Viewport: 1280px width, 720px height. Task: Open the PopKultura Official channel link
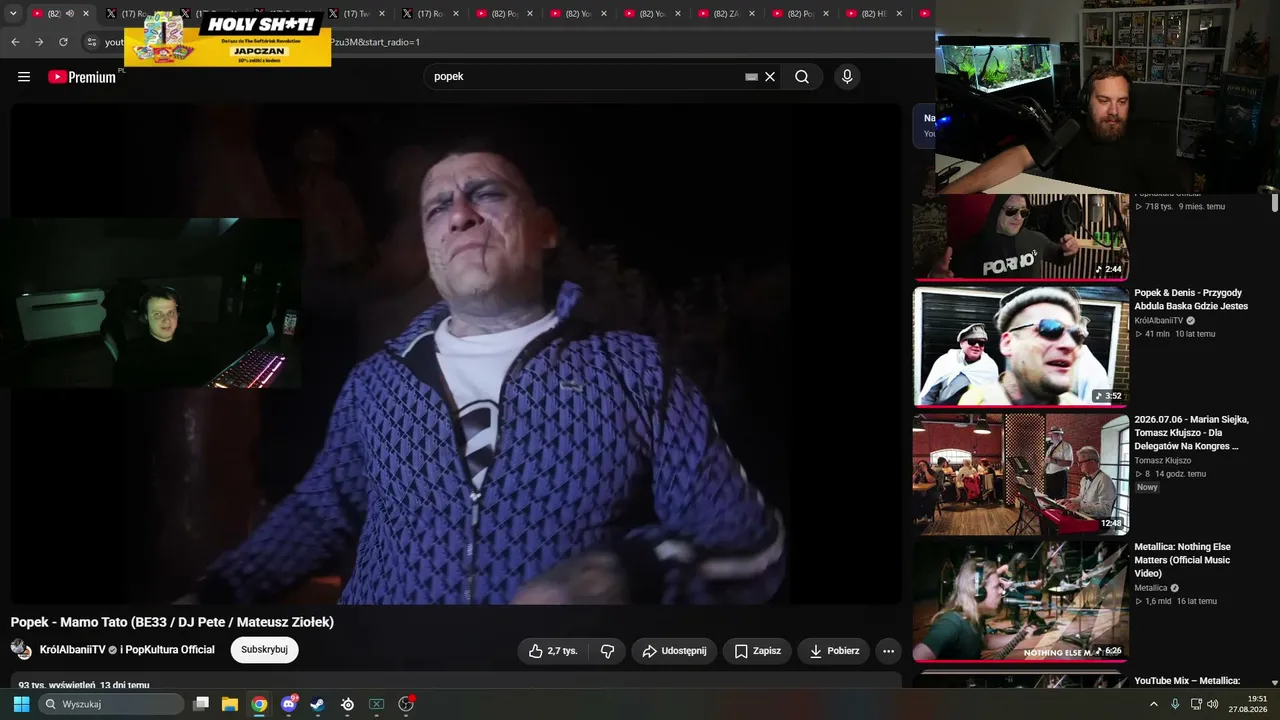point(170,650)
